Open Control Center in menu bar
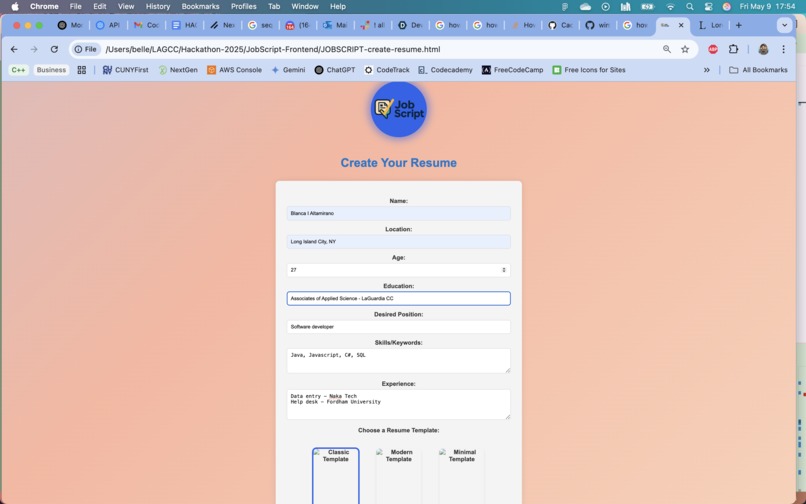Image resolution: width=806 pixels, height=504 pixels. pyautogui.click(x=709, y=7)
